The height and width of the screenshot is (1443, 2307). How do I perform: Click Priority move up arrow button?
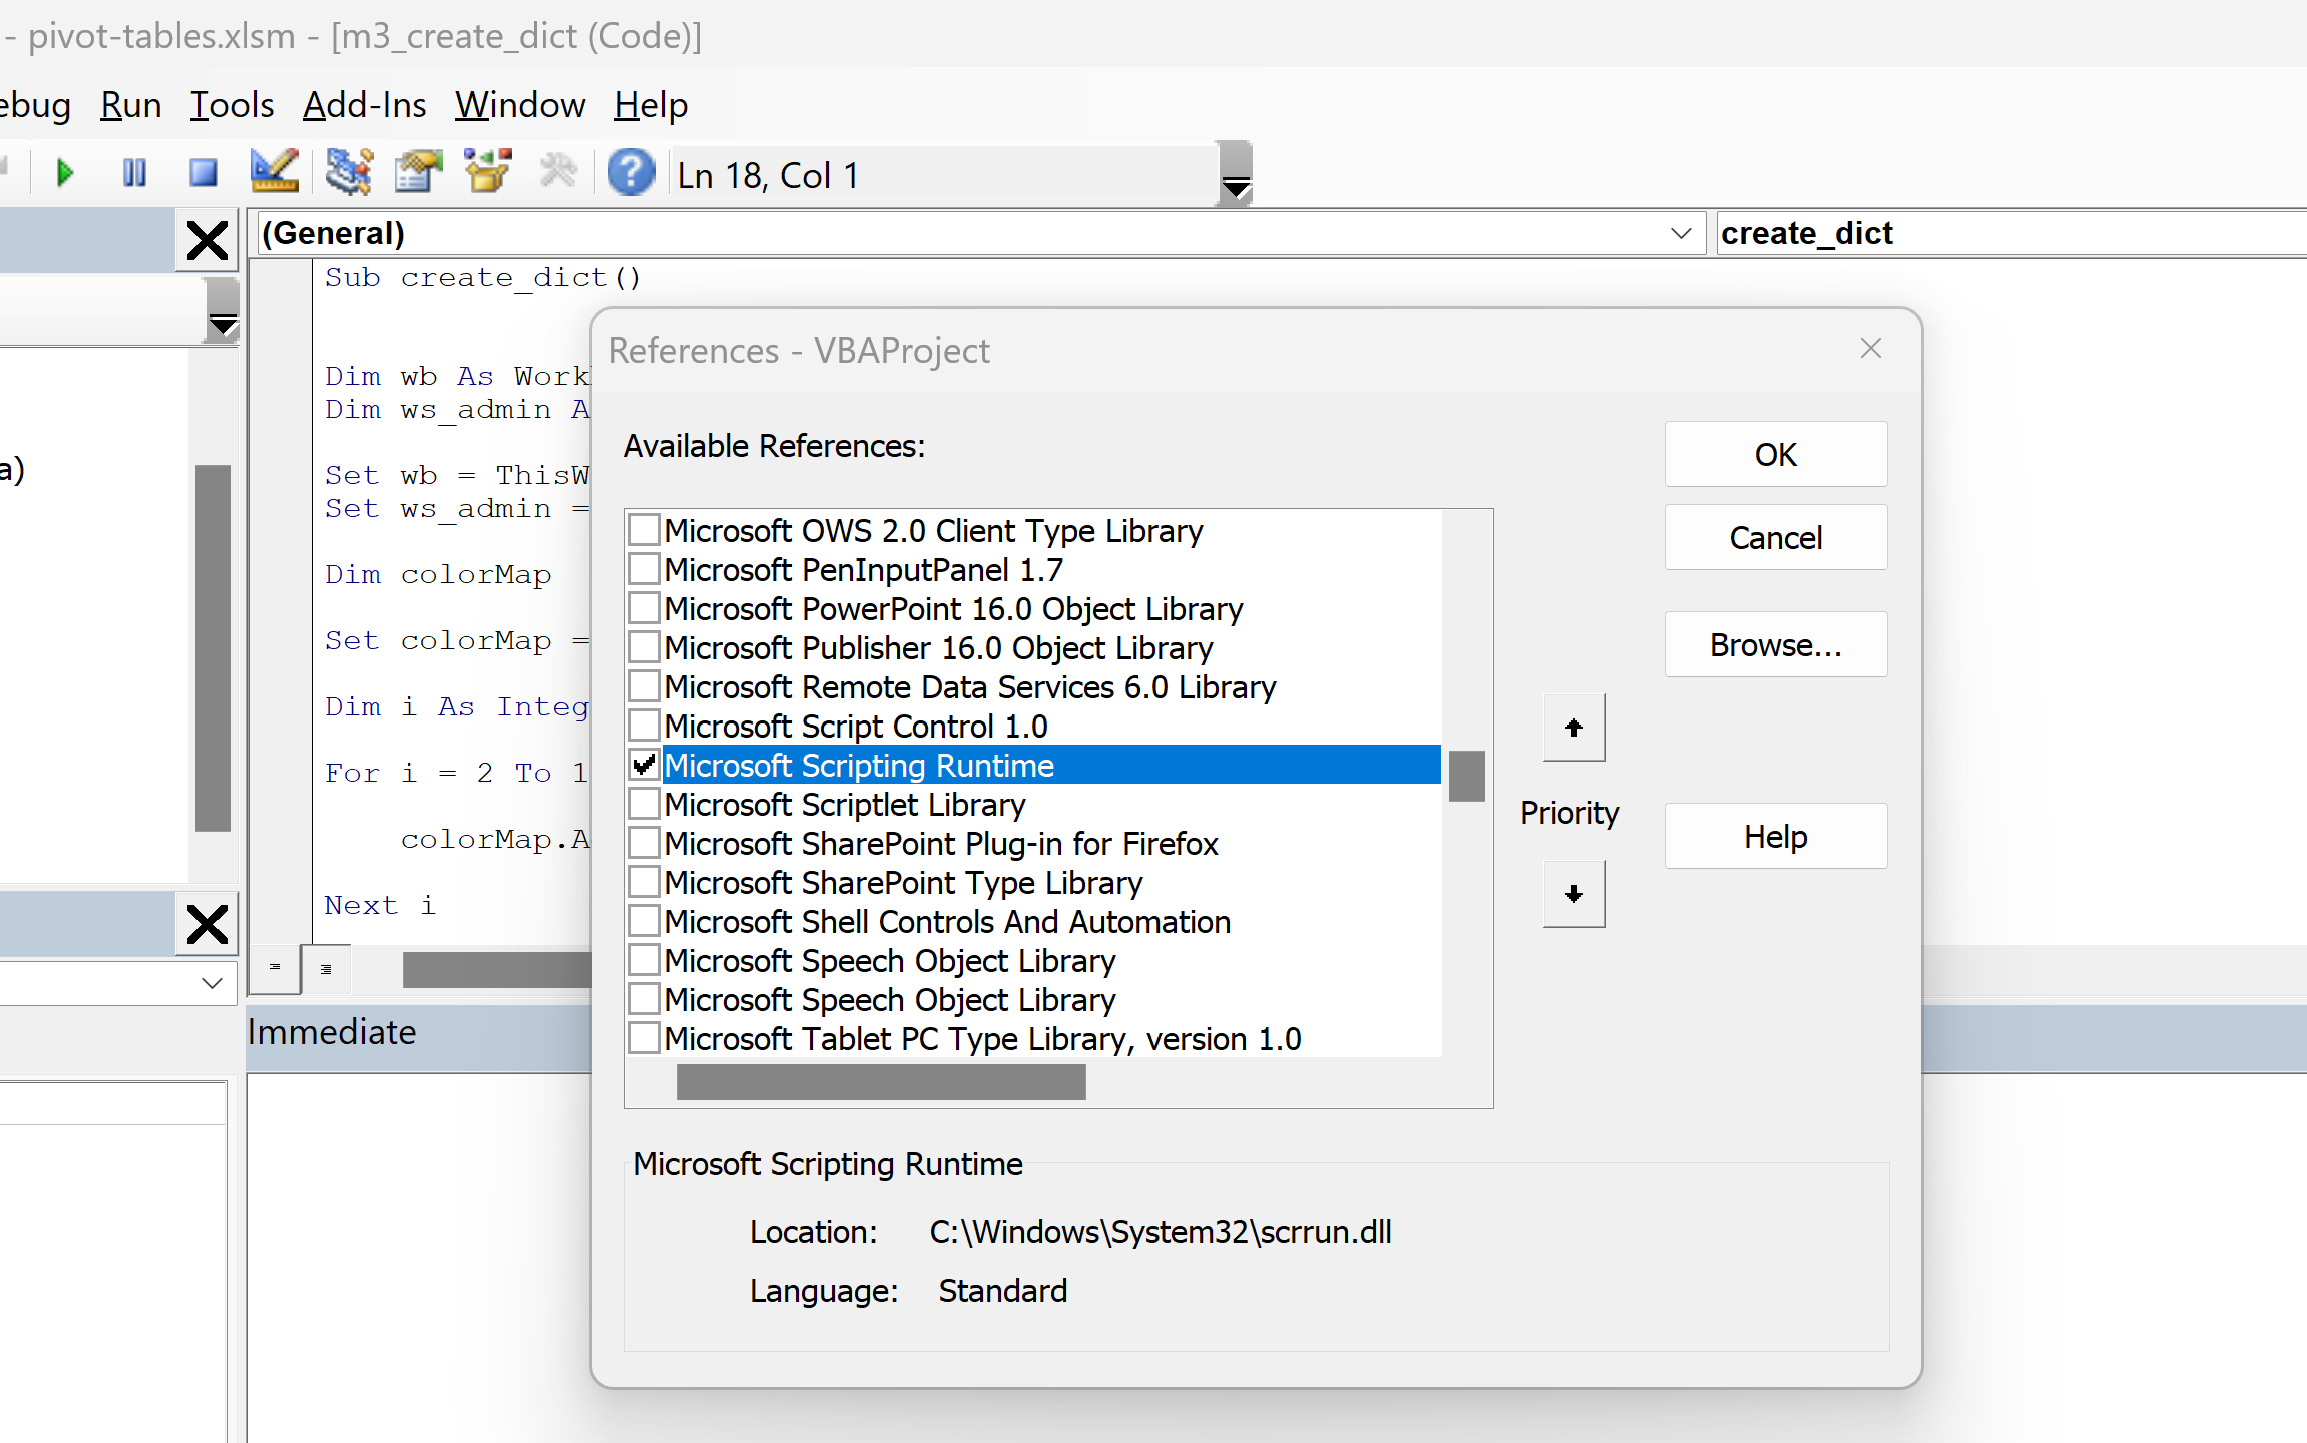tap(1574, 728)
